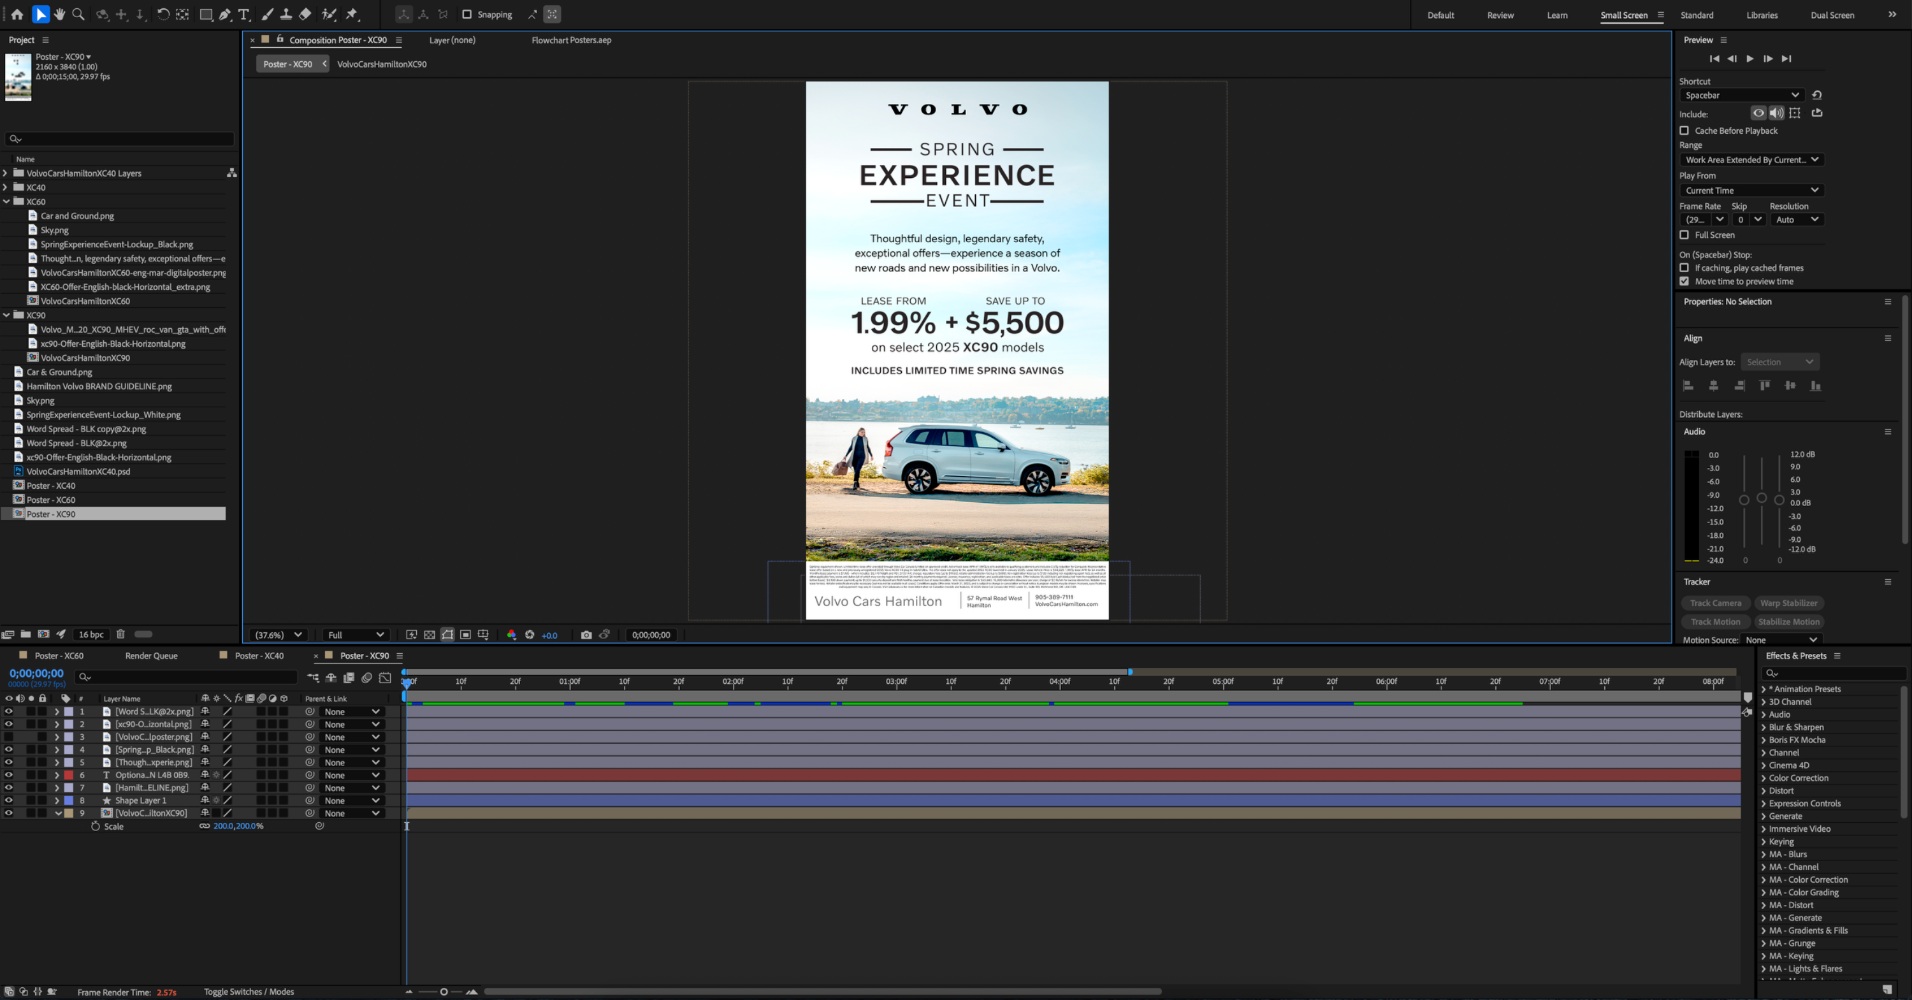
Task: Open the viewer magnification 37.6% dropdown
Action: pyautogui.click(x=278, y=635)
